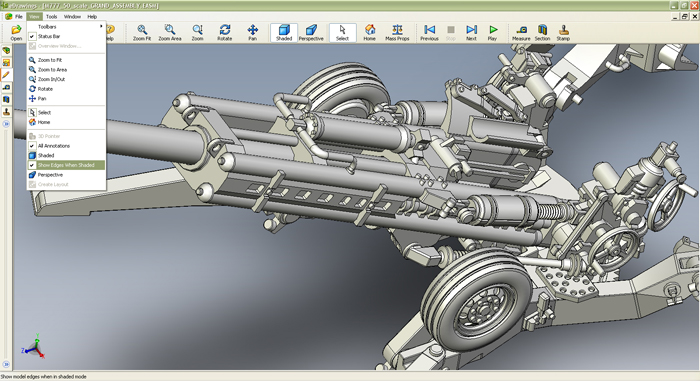The height and width of the screenshot is (381, 700).
Task: Choose Select in the View menu
Action: tap(66, 113)
